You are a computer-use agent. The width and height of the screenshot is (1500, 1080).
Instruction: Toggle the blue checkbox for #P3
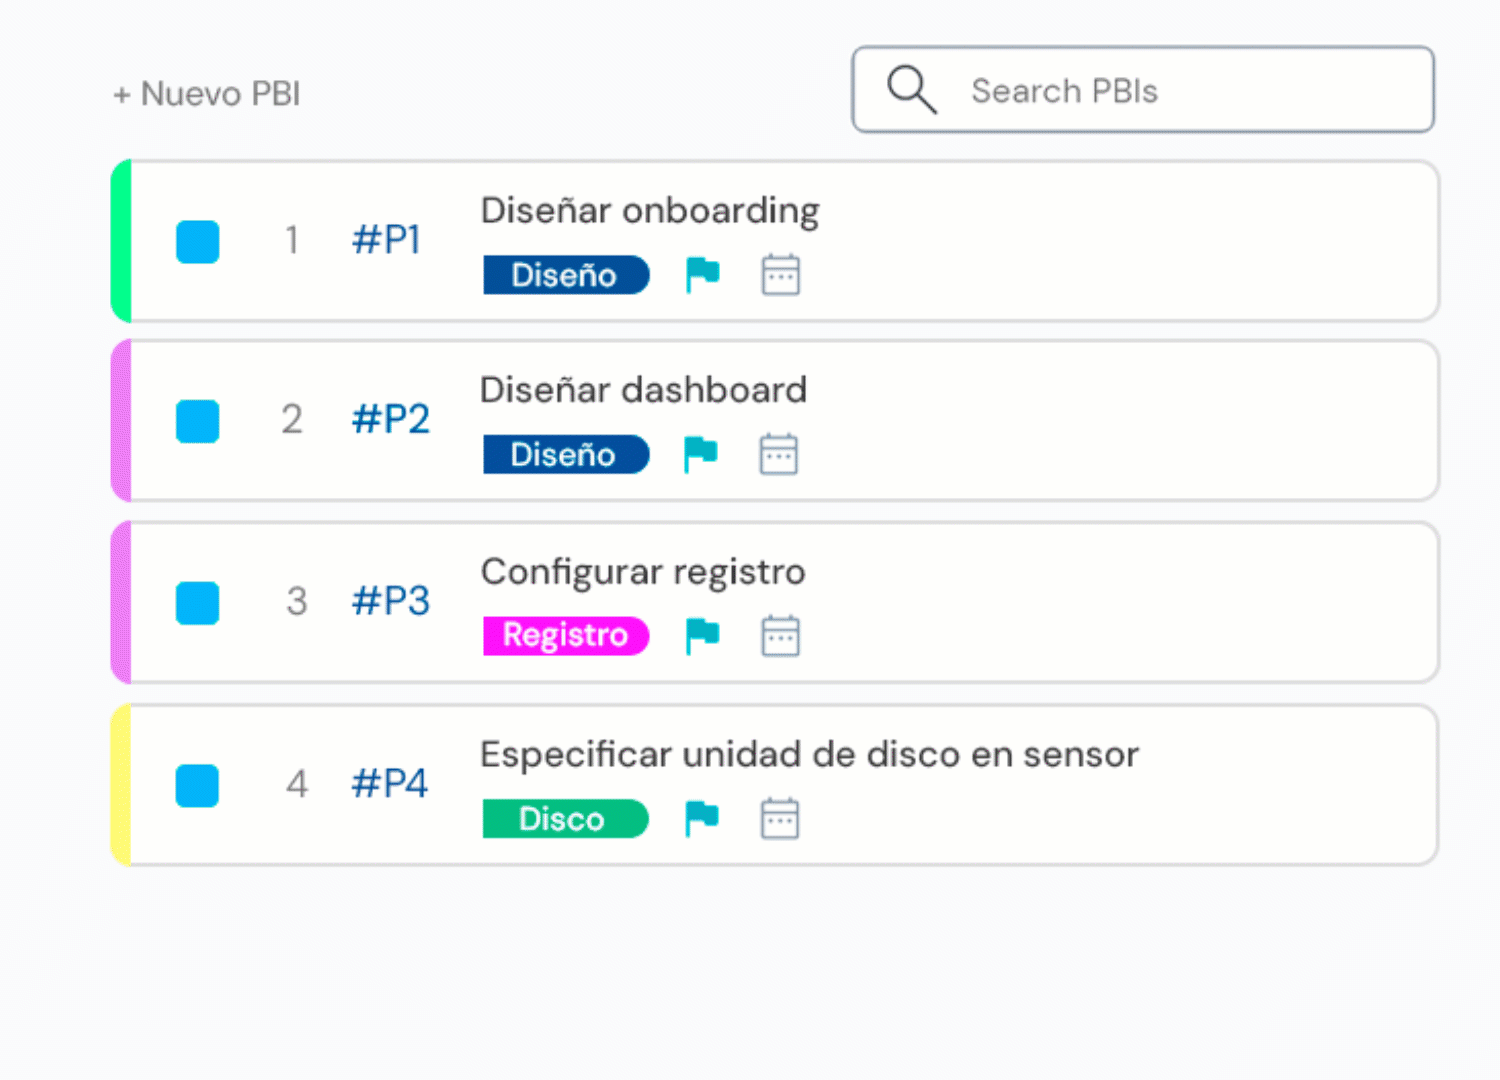pyautogui.click(x=198, y=603)
